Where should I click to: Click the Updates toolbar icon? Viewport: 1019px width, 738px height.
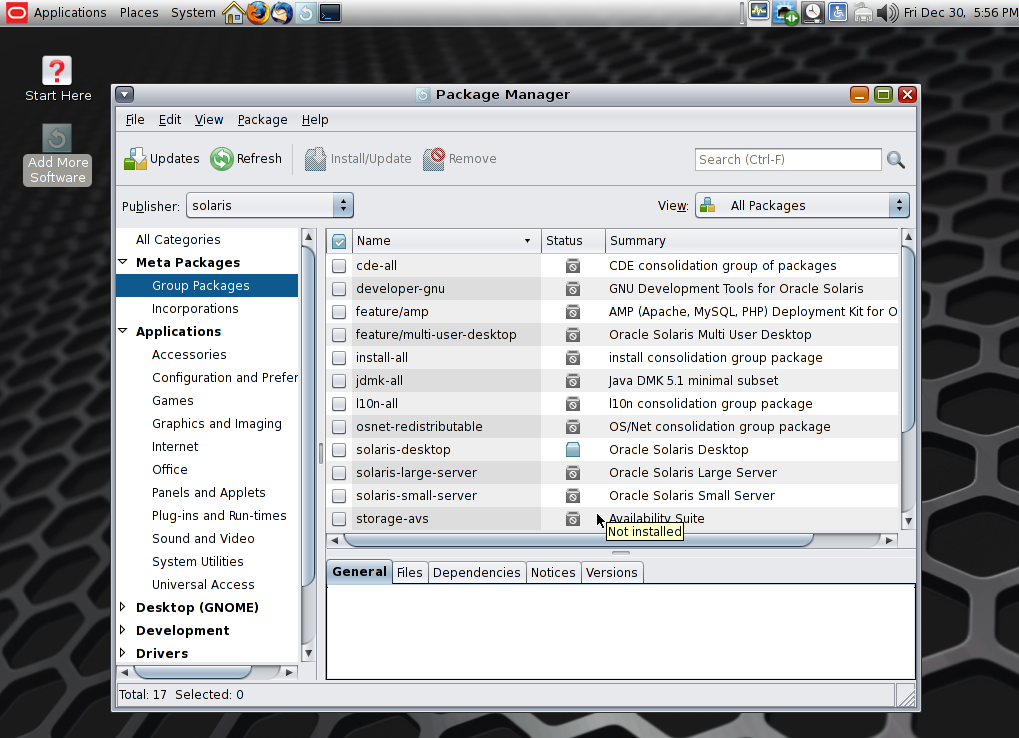pyautogui.click(x=135, y=159)
